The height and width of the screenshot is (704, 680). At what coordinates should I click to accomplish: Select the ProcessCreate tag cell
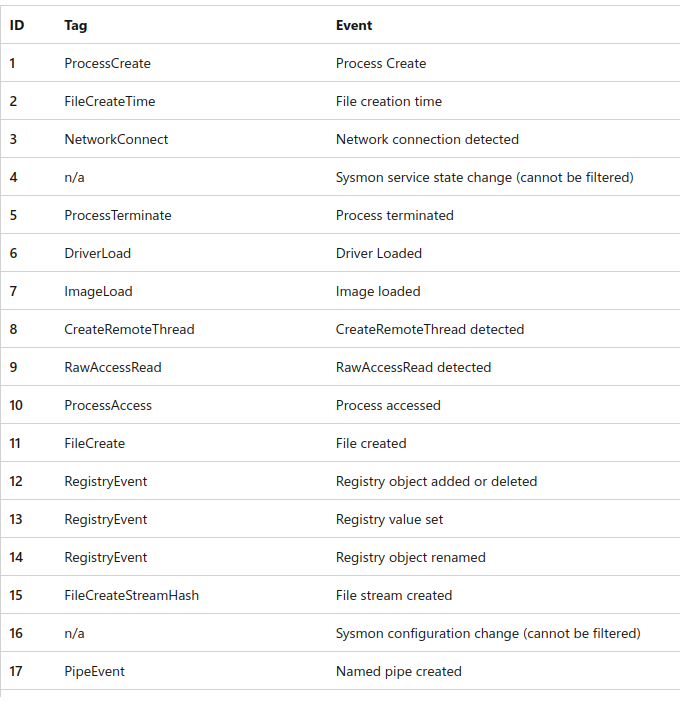pos(107,63)
